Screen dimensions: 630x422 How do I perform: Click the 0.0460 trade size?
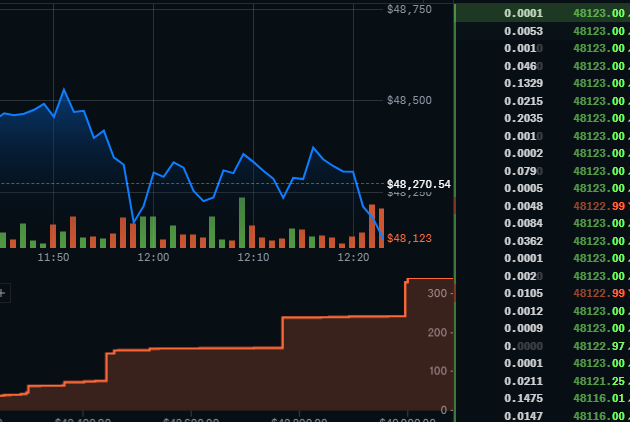point(524,66)
